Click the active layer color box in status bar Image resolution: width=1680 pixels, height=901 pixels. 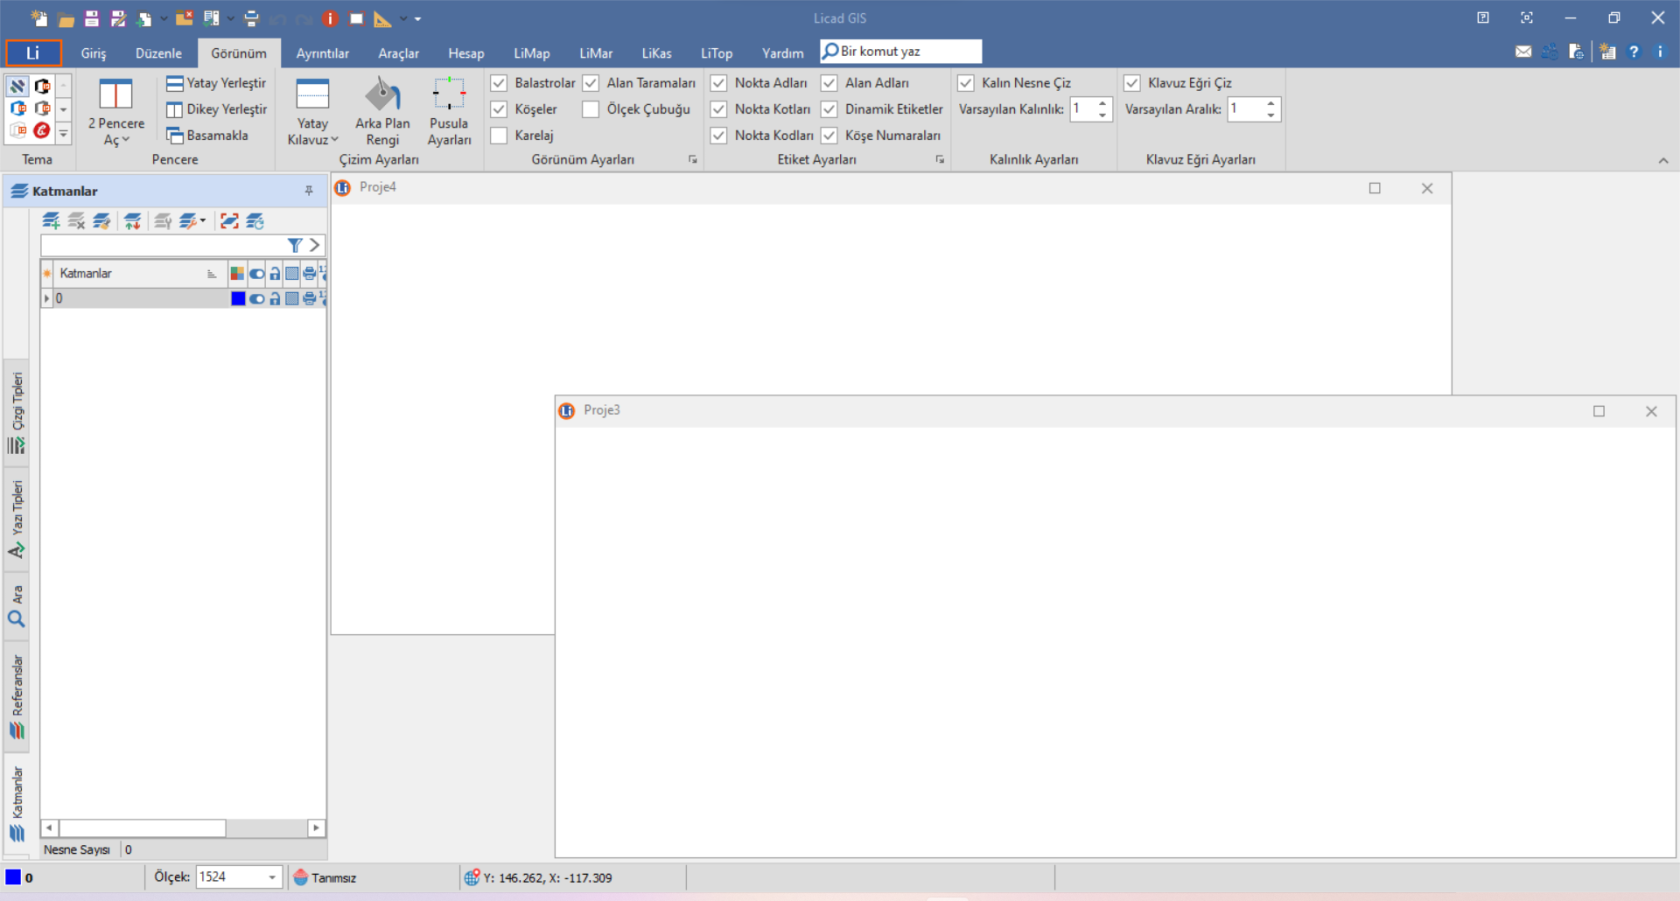(x=13, y=877)
